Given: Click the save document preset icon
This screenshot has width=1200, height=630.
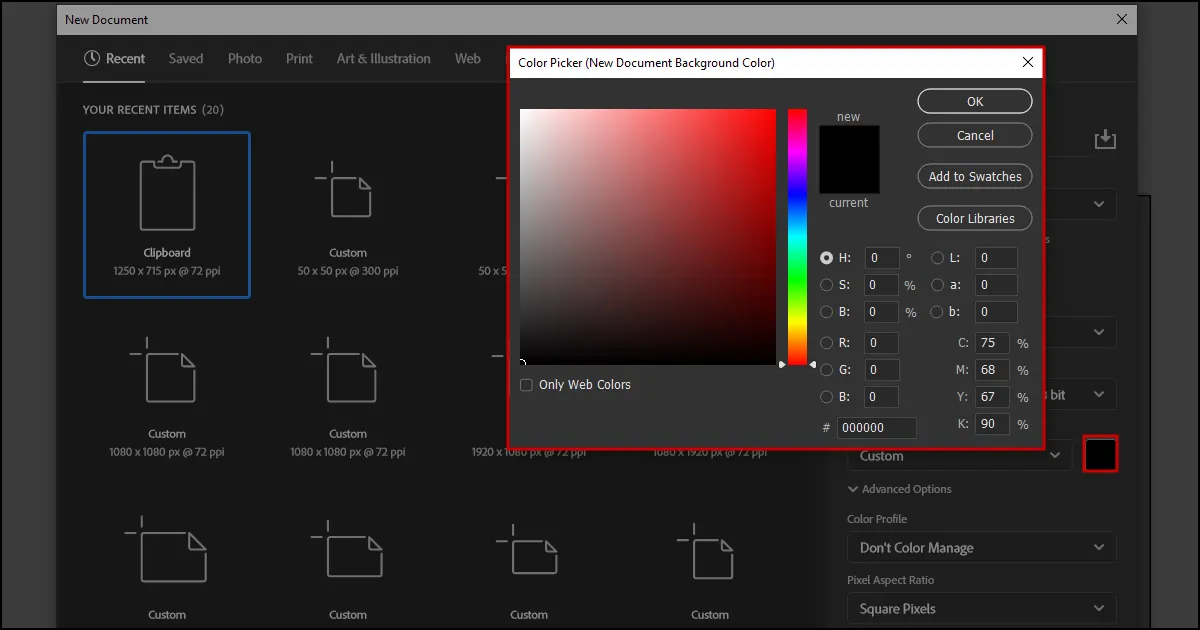Looking at the screenshot, I should point(1104,139).
